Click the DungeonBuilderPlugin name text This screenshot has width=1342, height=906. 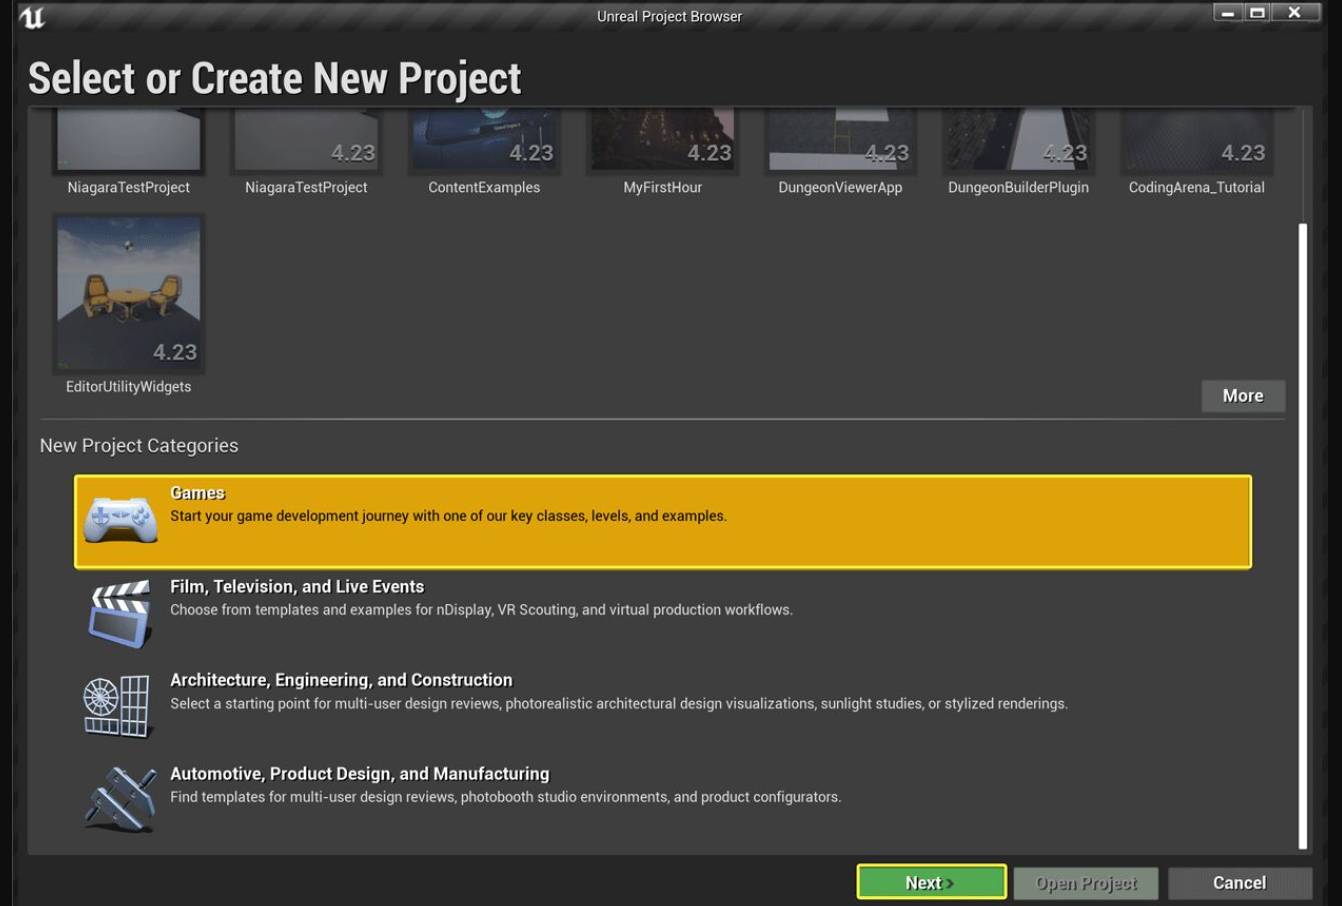point(1018,187)
